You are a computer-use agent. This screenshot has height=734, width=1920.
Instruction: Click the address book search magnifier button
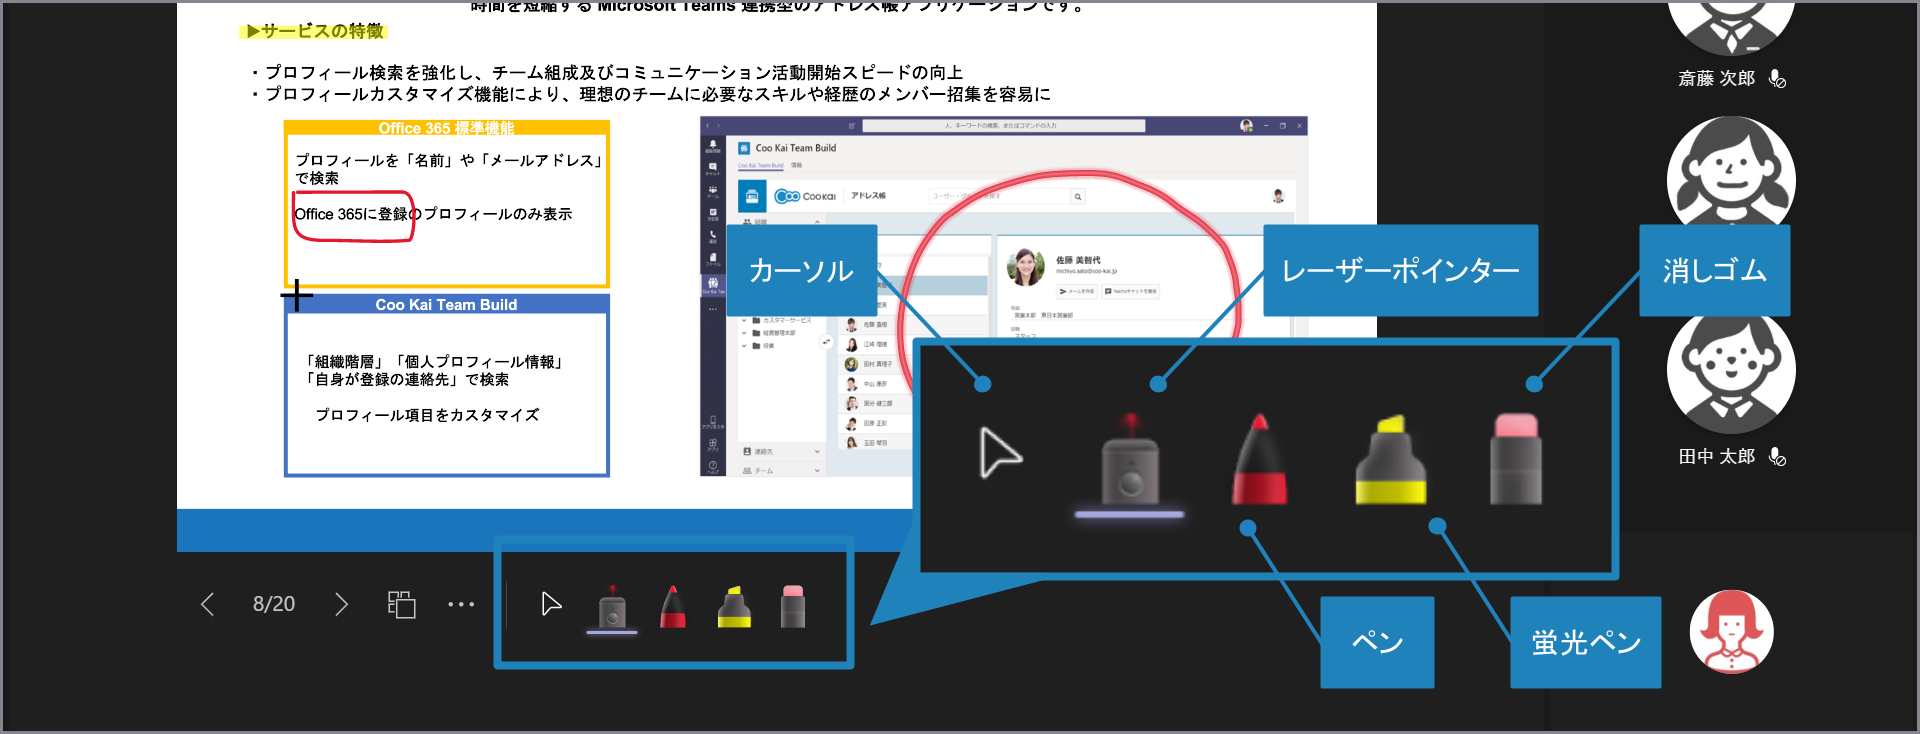pyautogui.click(x=1078, y=196)
